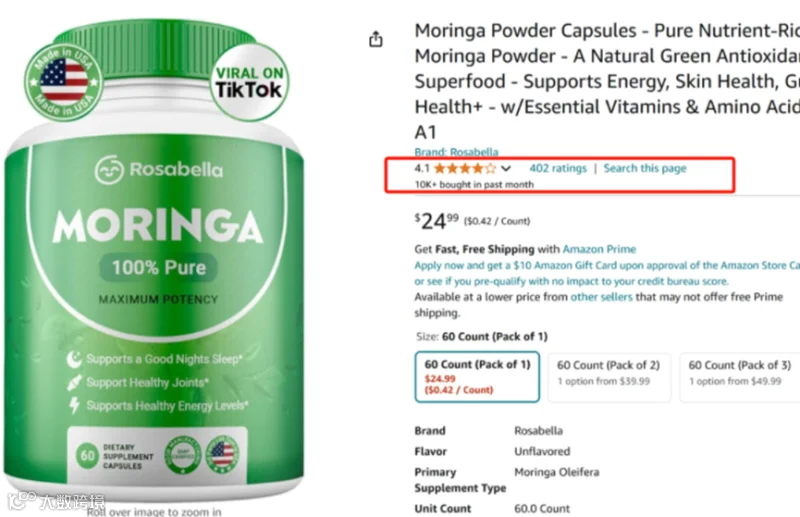Click the Amazon Prime link

click(x=599, y=249)
